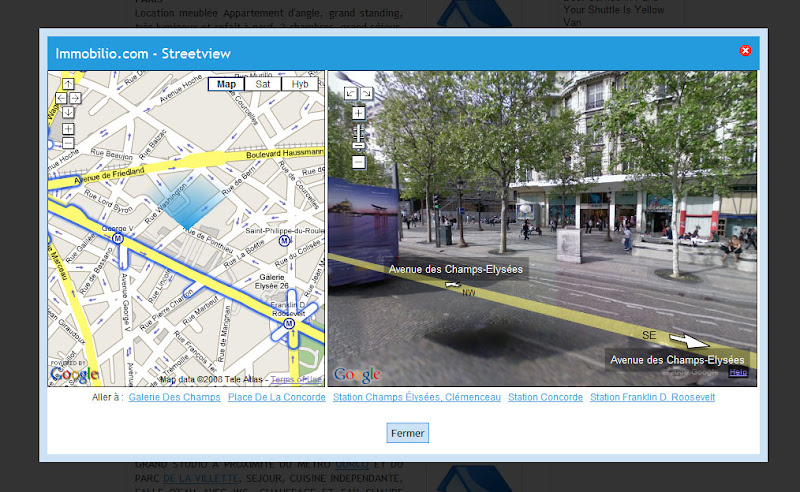Click the Saint-Philippe-du-Roule metro marker
The width and height of the screenshot is (800, 492).
click(x=285, y=240)
